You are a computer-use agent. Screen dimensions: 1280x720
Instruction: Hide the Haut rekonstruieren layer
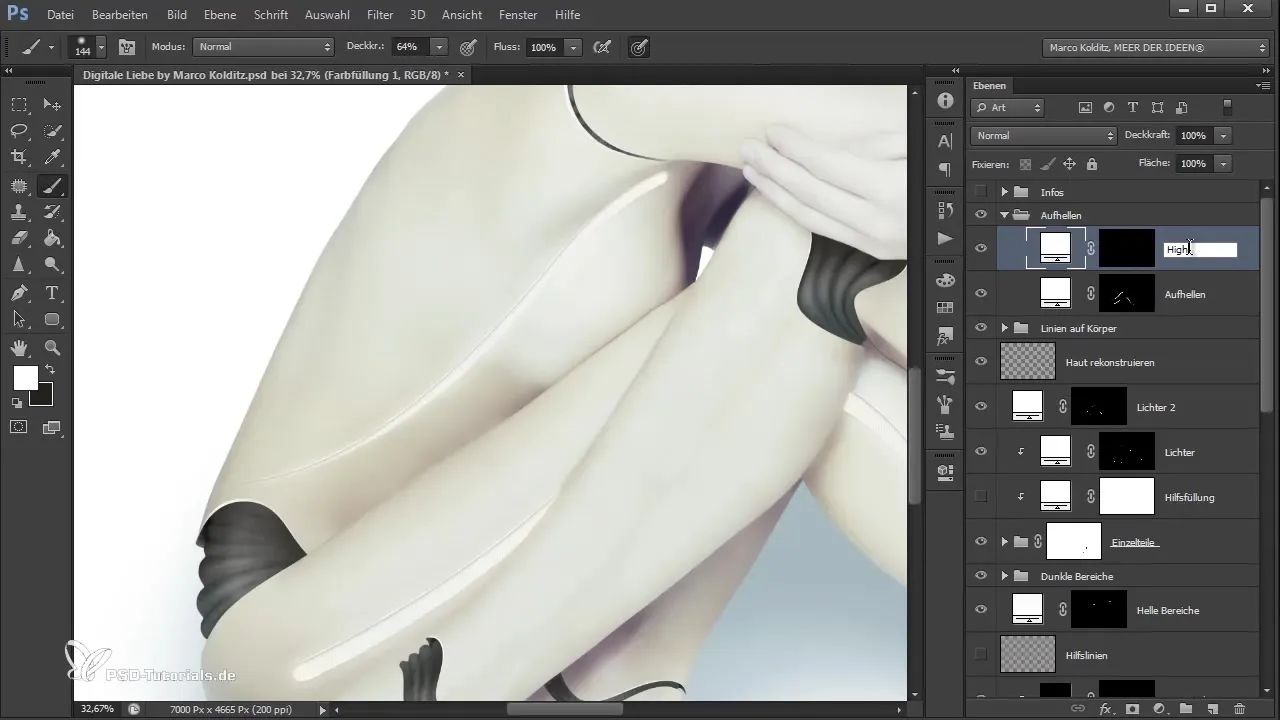[981, 361]
